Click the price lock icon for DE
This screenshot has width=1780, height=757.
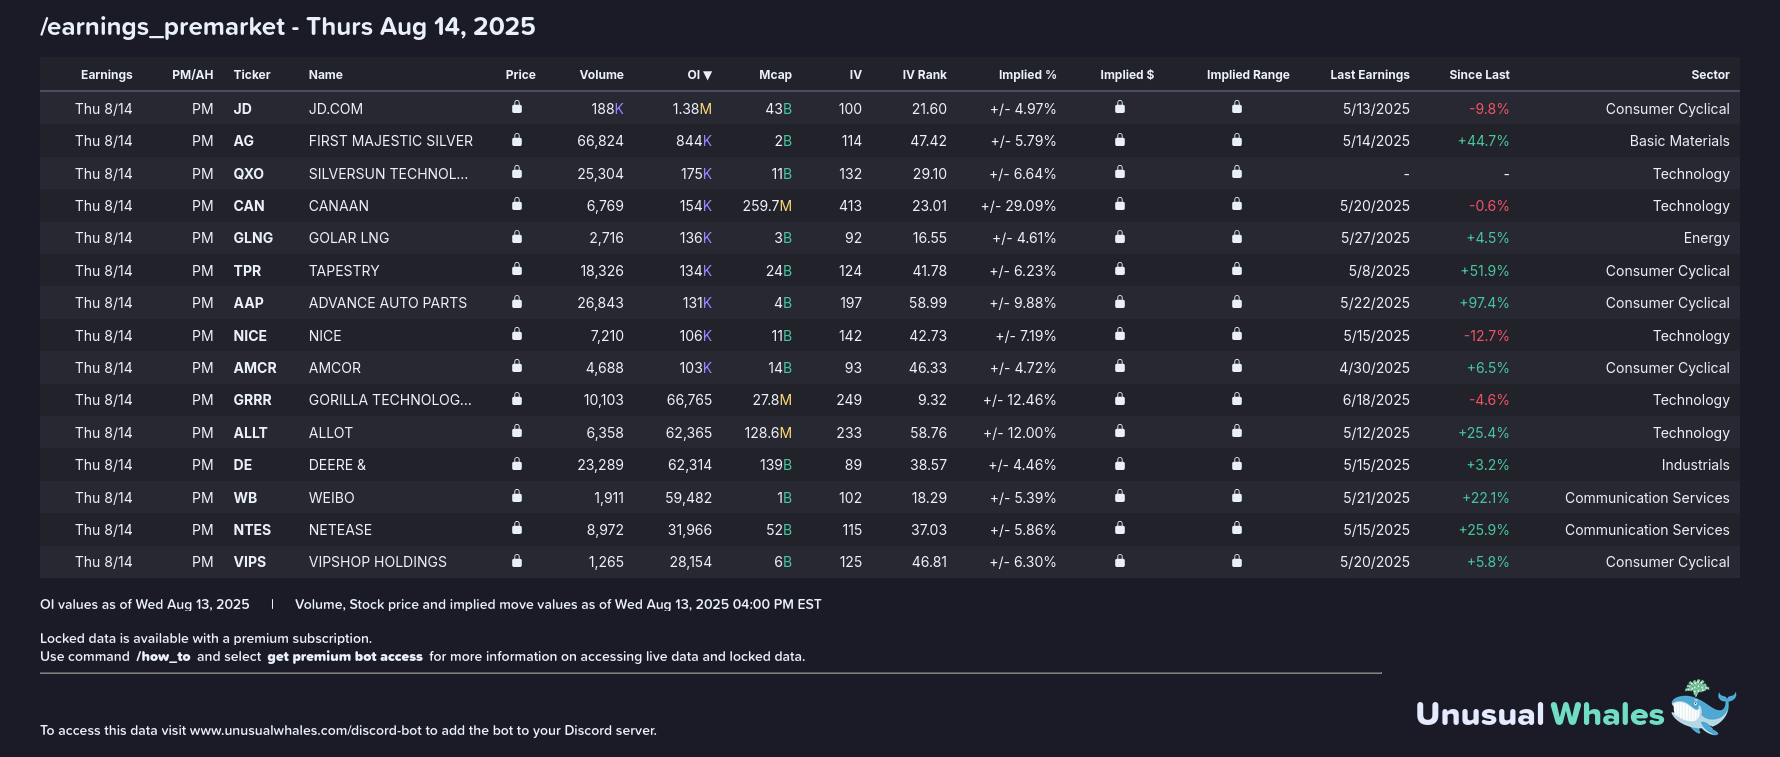[517, 463]
